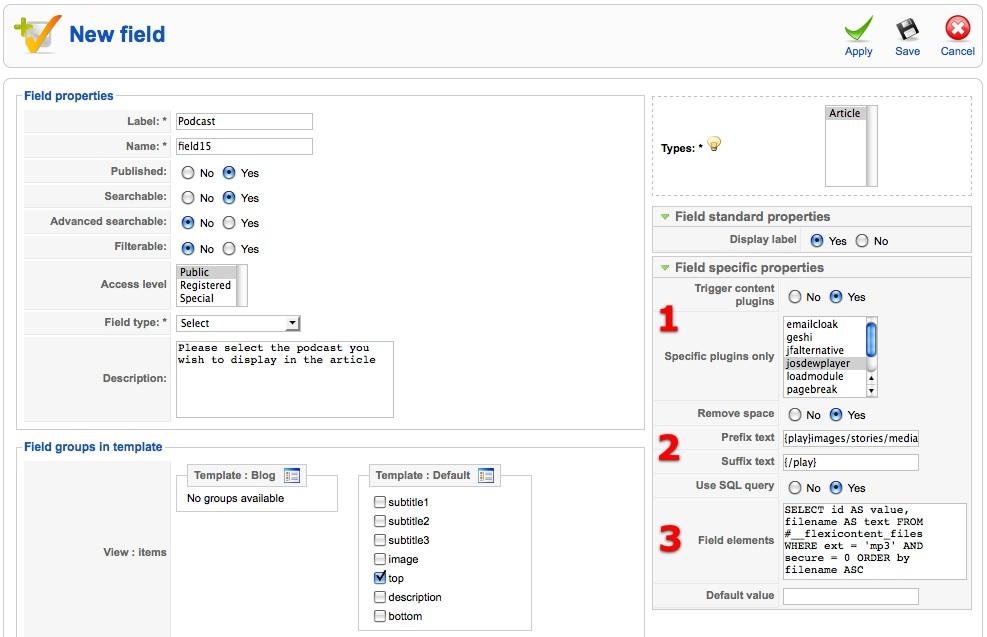Open the layout icon next to Template : Default
Screen dimensions: 987x637
coord(486,475)
